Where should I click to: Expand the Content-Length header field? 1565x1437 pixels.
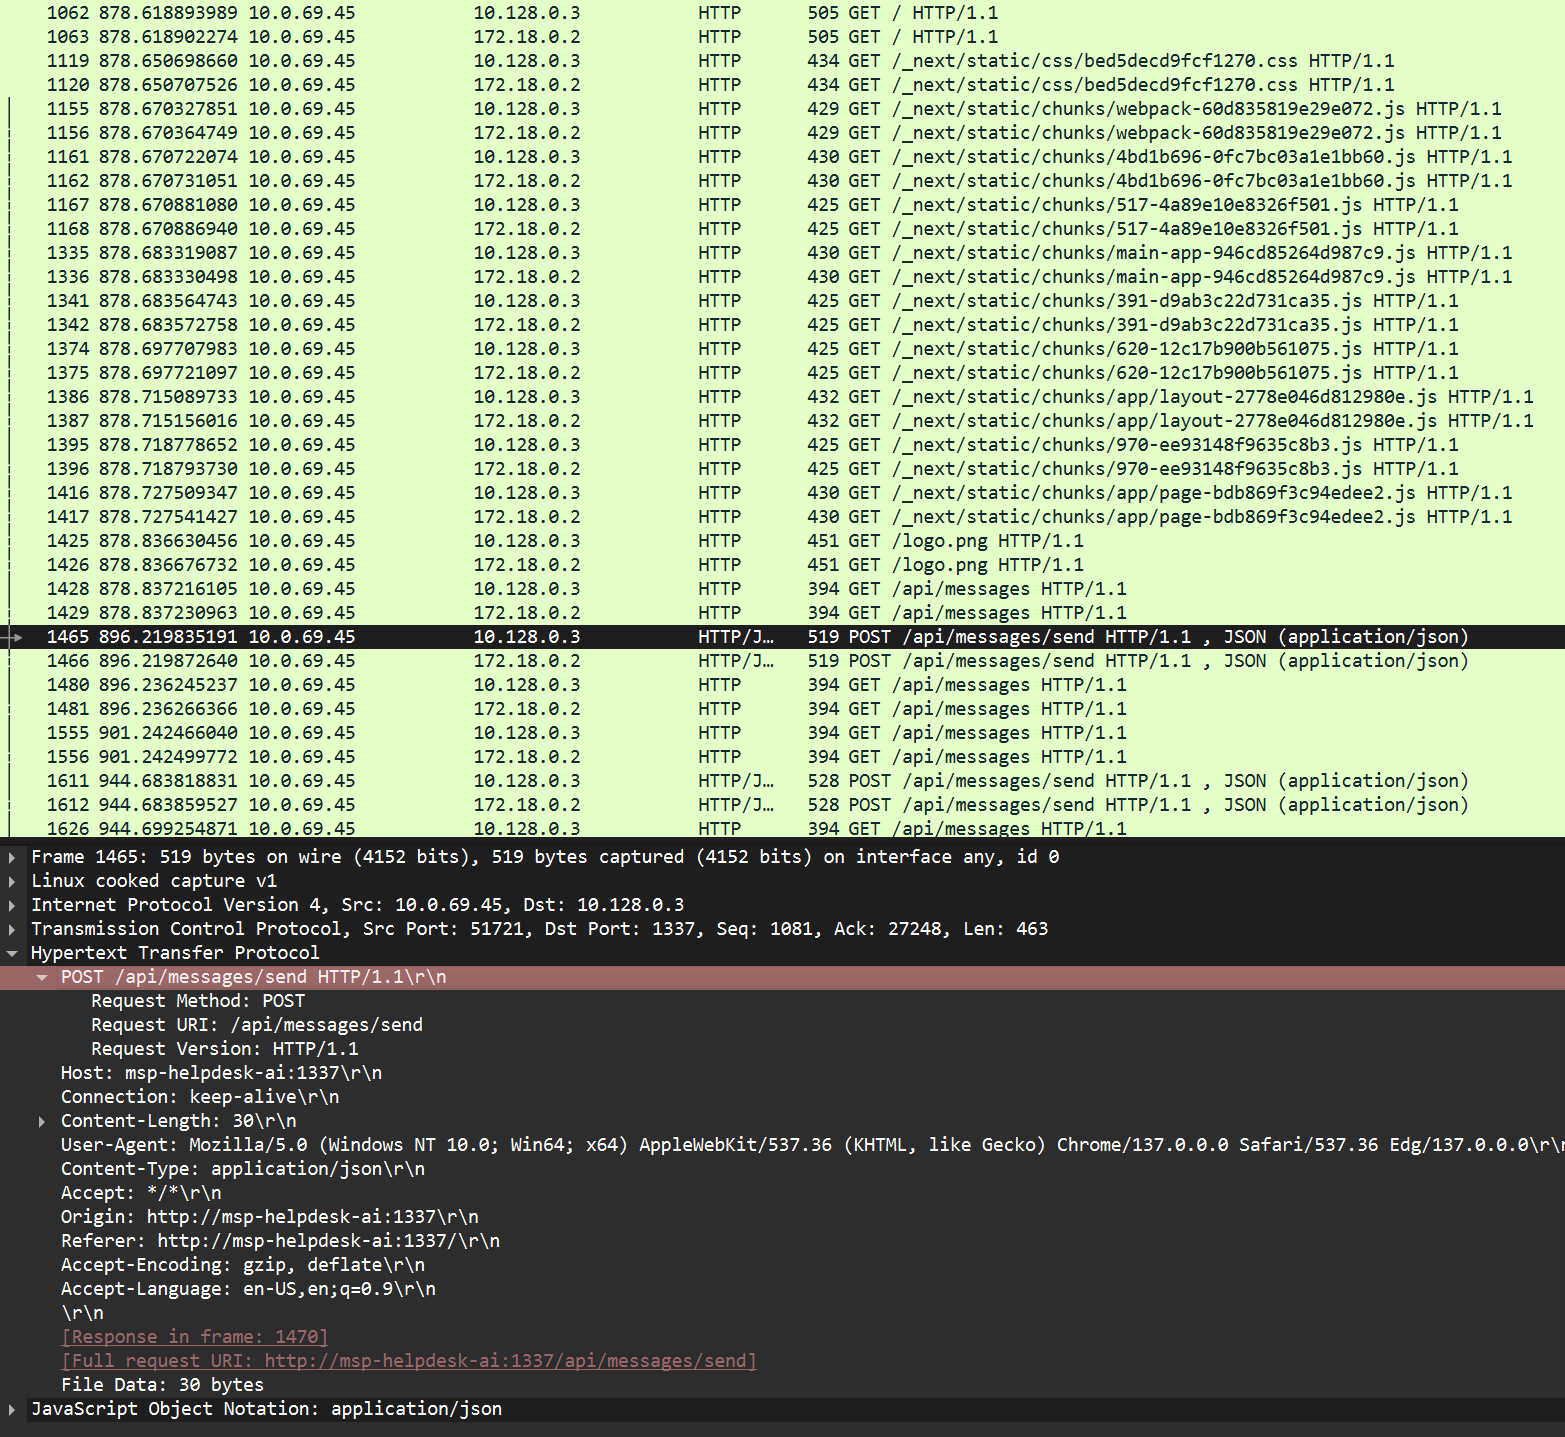(x=40, y=1121)
